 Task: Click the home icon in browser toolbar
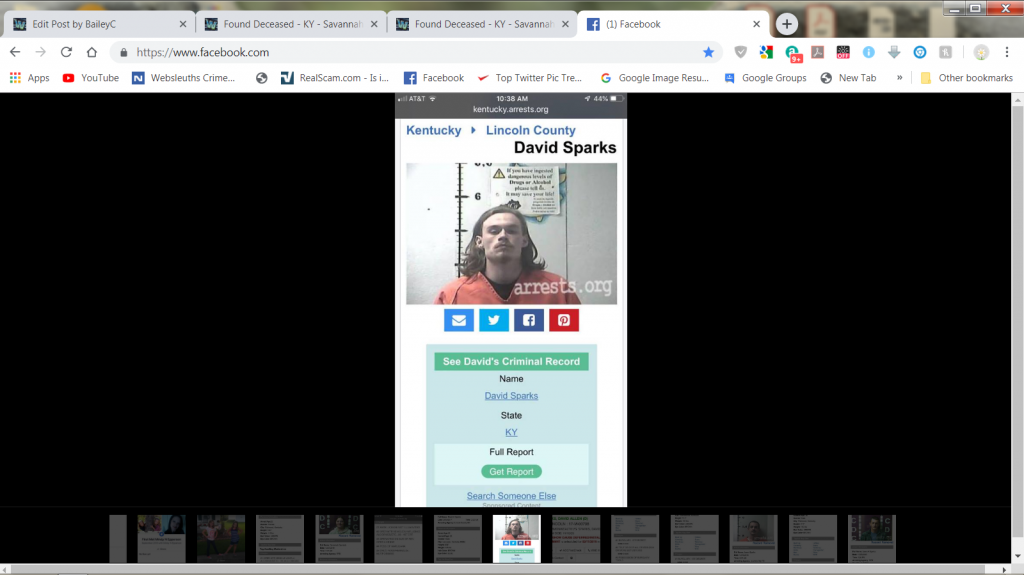(92, 52)
